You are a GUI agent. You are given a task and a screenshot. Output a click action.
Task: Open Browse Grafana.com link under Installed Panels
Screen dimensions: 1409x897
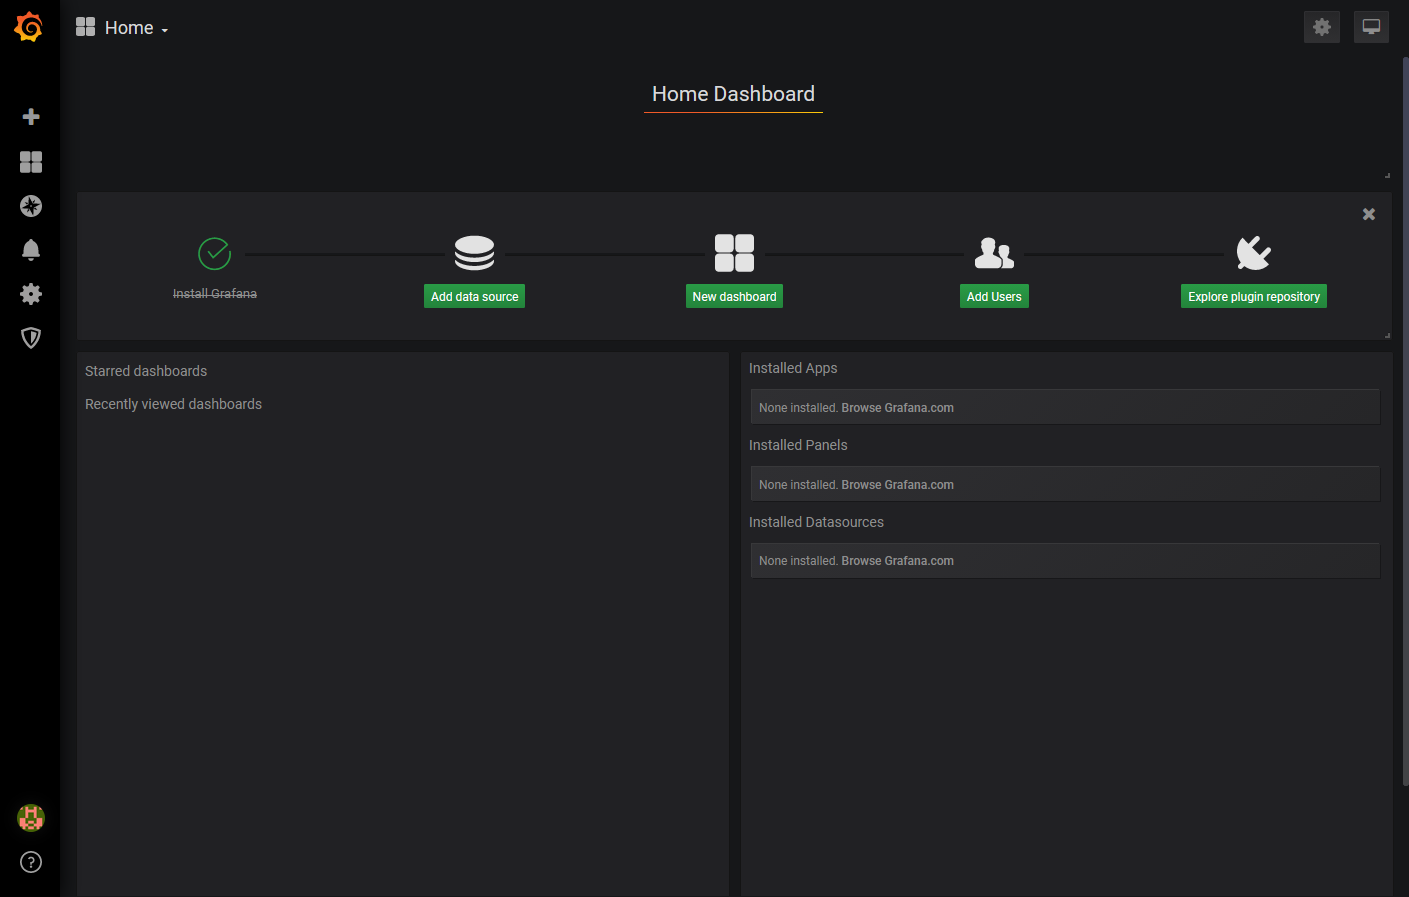897,485
